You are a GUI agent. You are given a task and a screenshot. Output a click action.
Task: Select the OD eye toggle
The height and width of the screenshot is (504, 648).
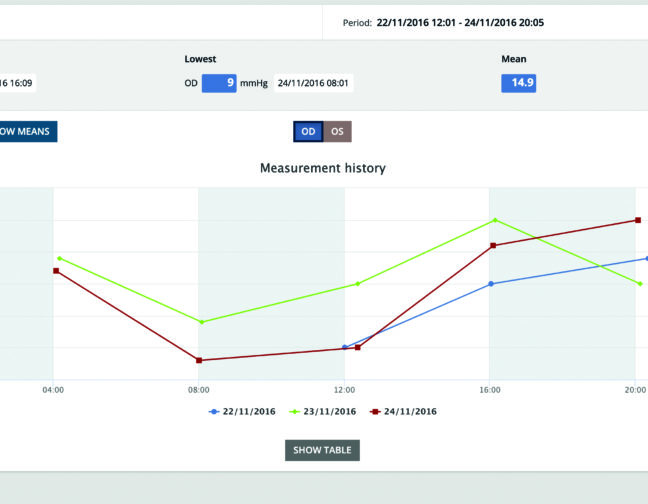(308, 132)
